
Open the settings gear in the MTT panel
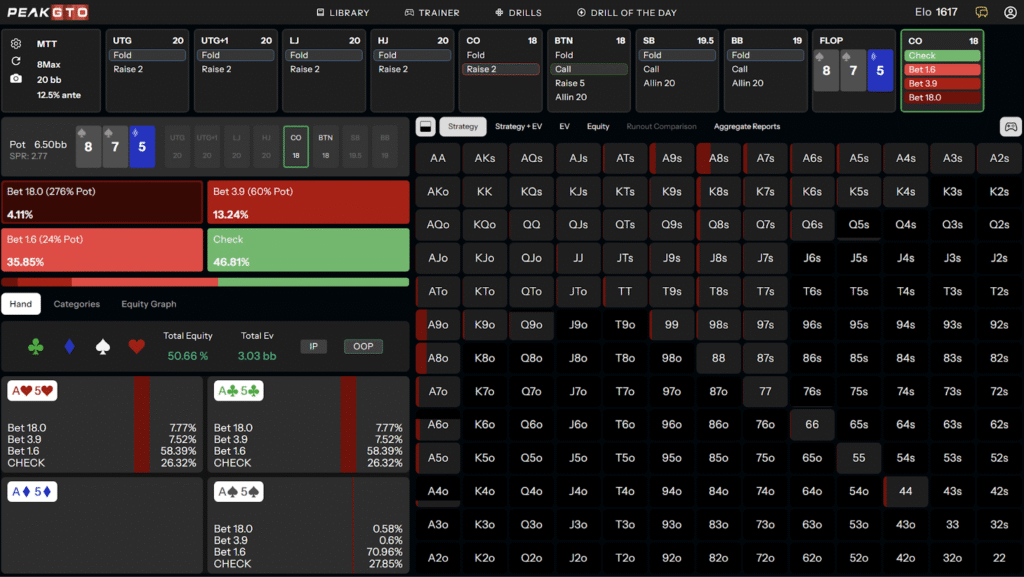(x=15, y=44)
